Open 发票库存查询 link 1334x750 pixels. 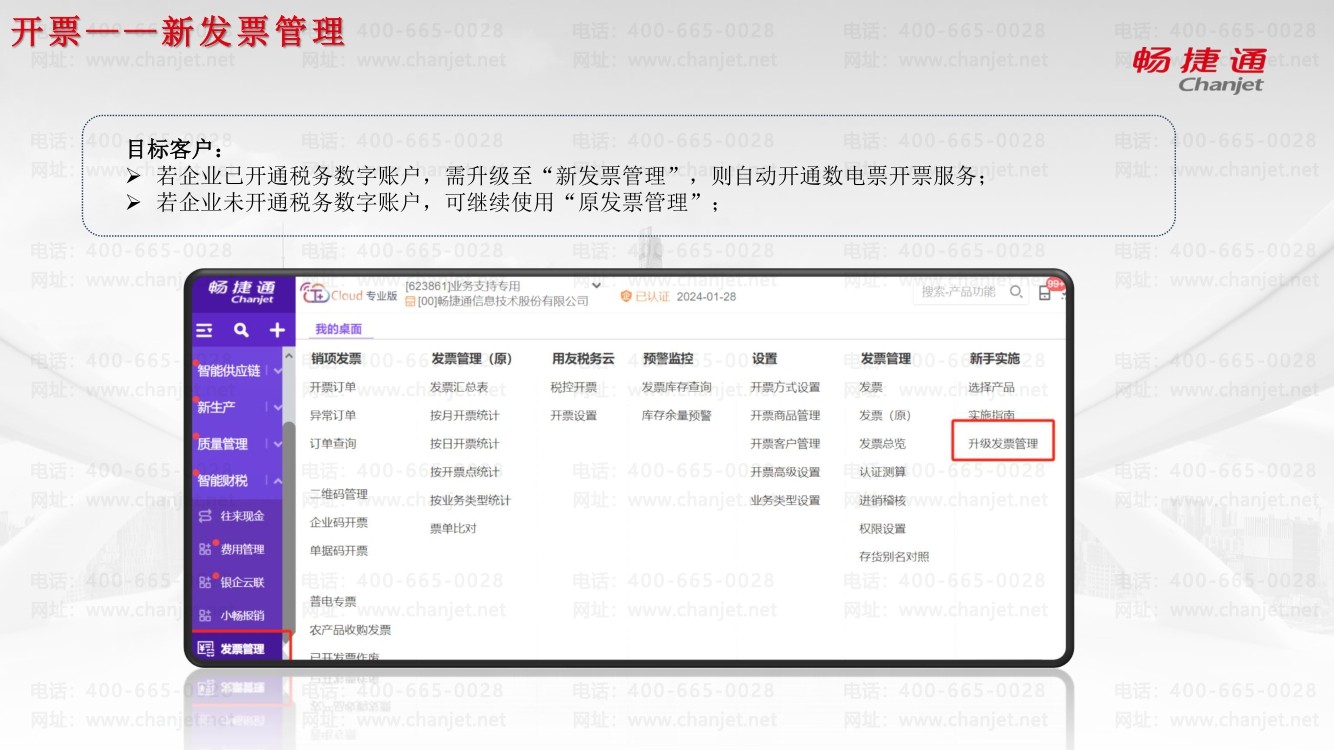677,387
